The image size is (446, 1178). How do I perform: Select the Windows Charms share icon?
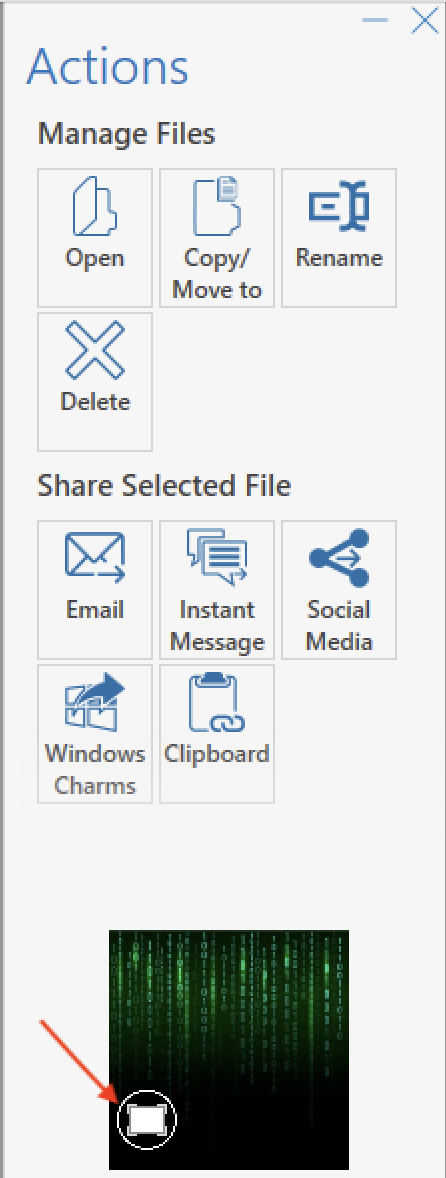click(95, 701)
